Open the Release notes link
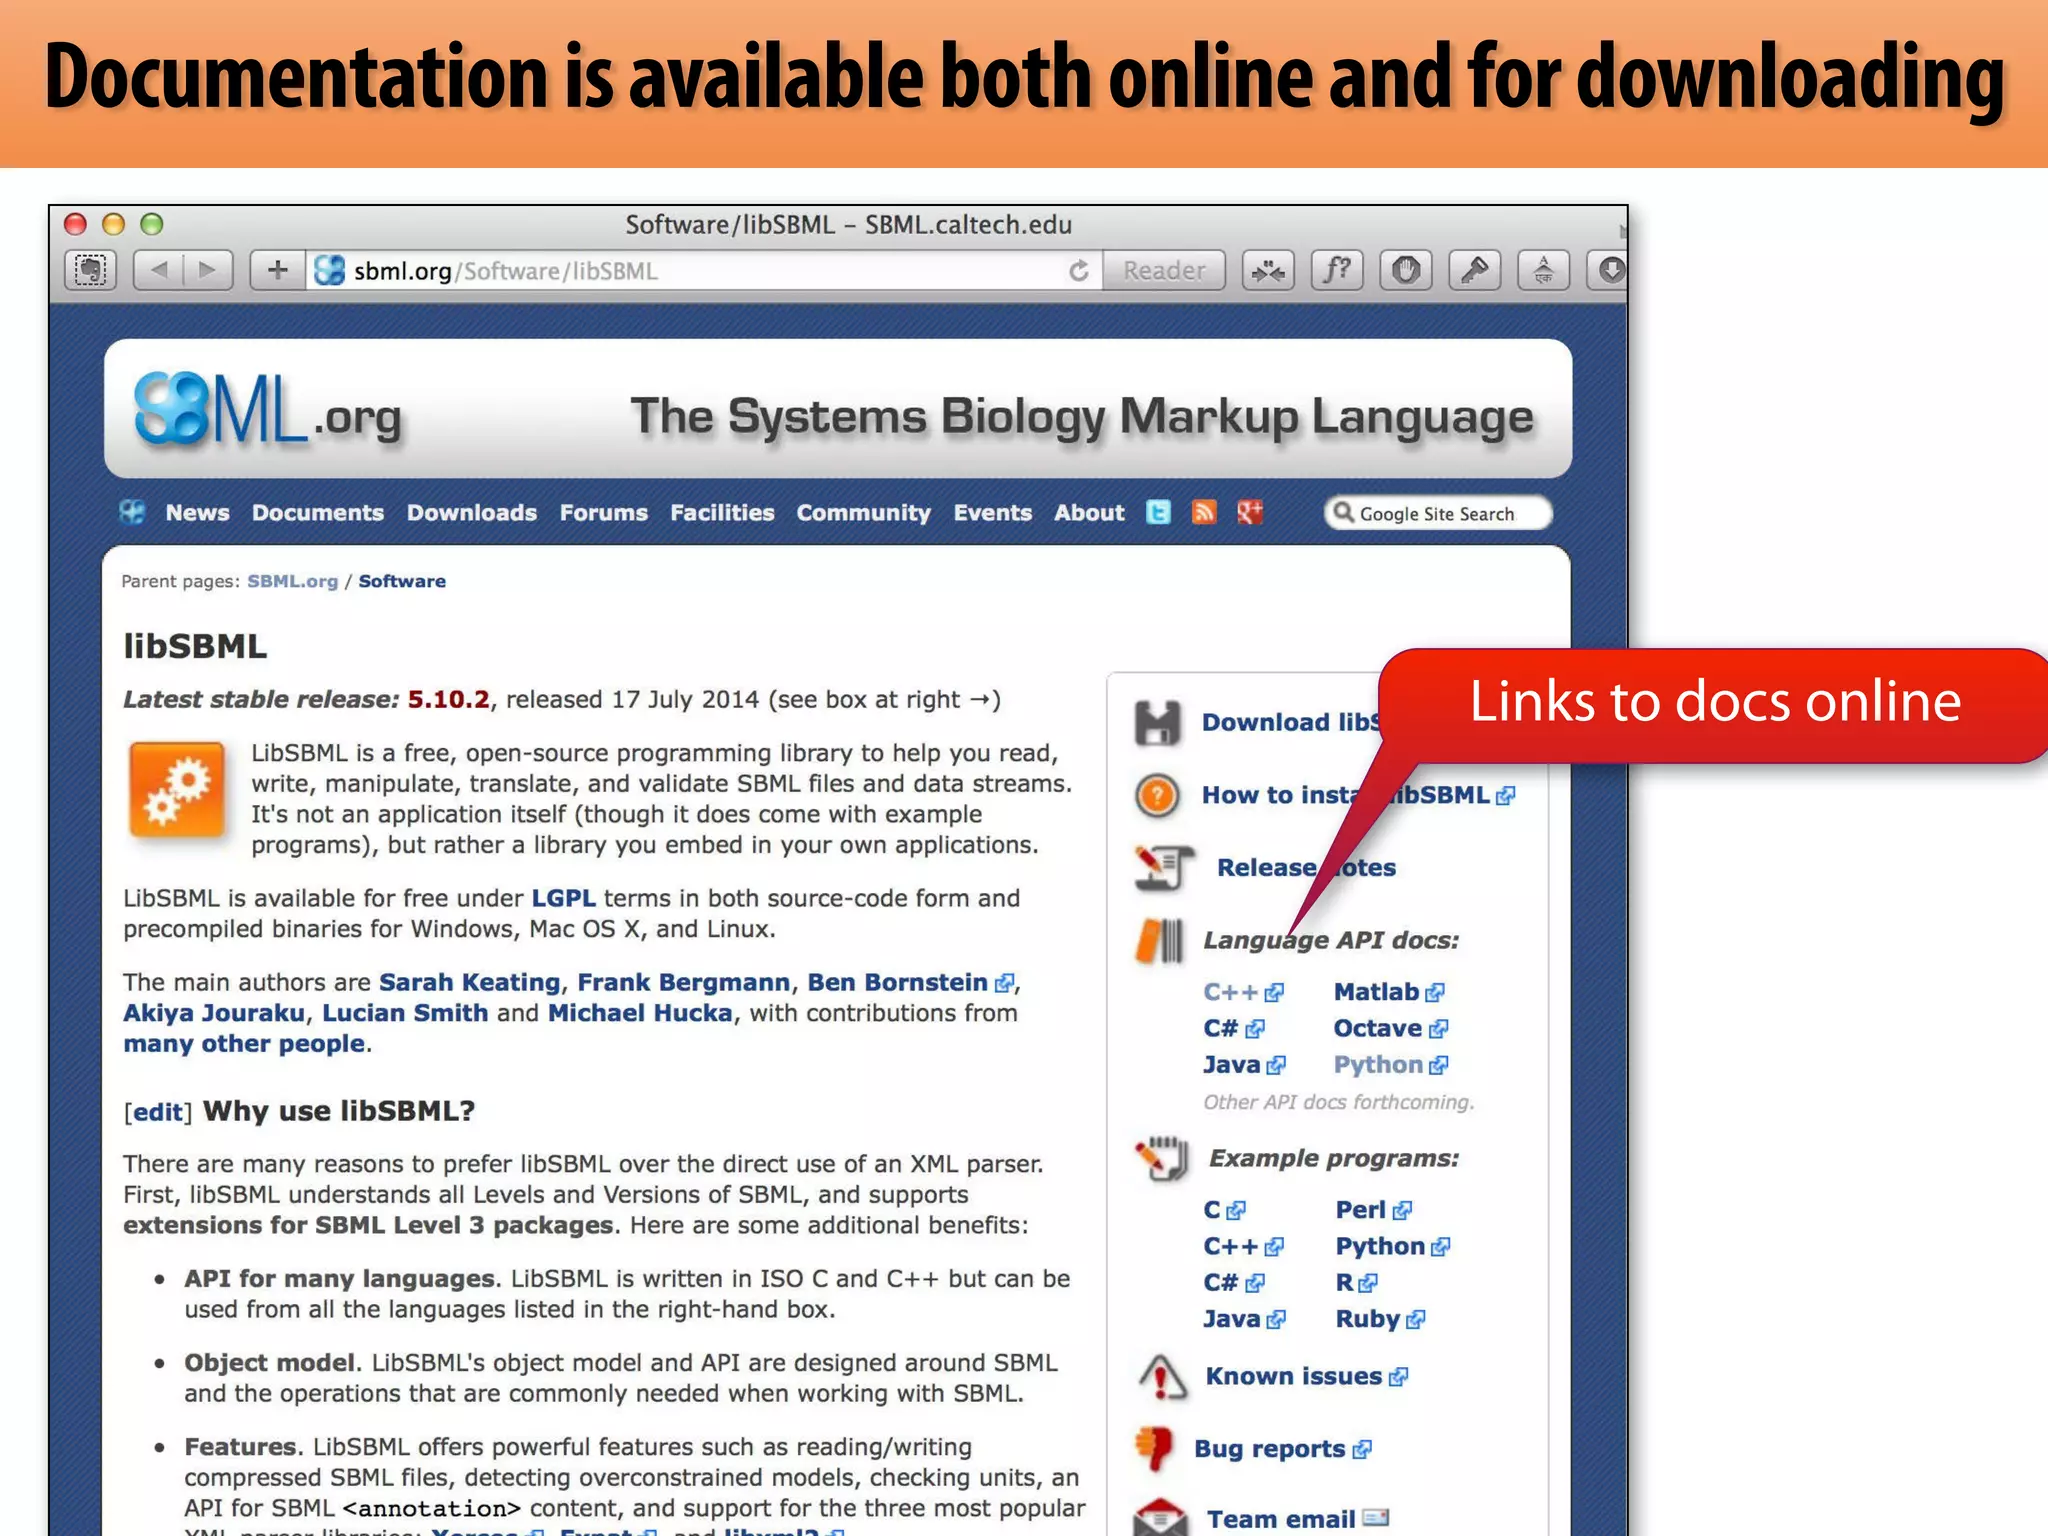The height and width of the screenshot is (1536, 2048). (x=1306, y=867)
